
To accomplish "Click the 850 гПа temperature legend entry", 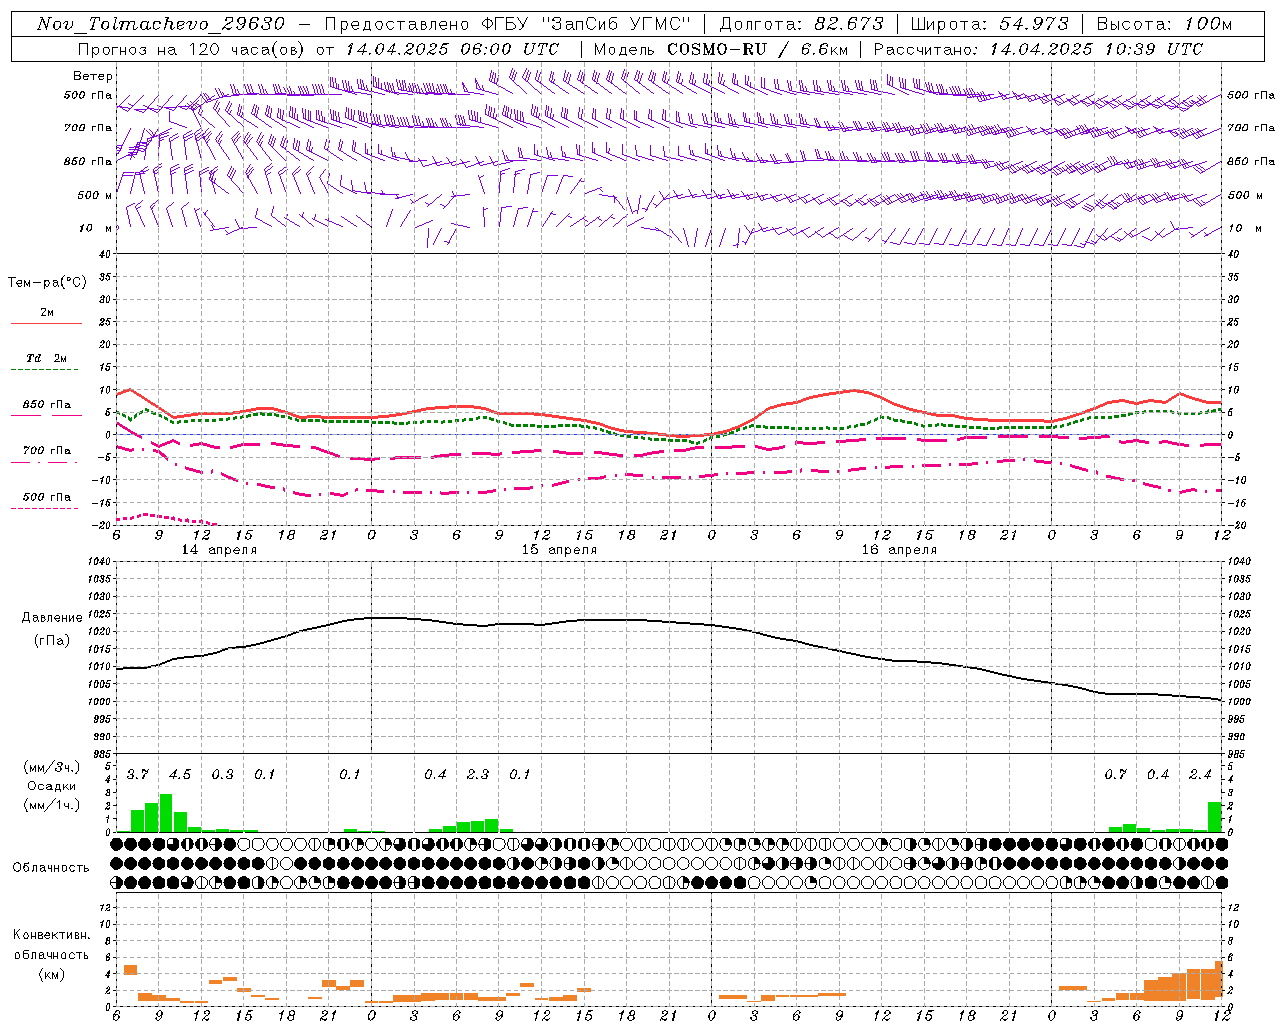I will pos(47,405).
